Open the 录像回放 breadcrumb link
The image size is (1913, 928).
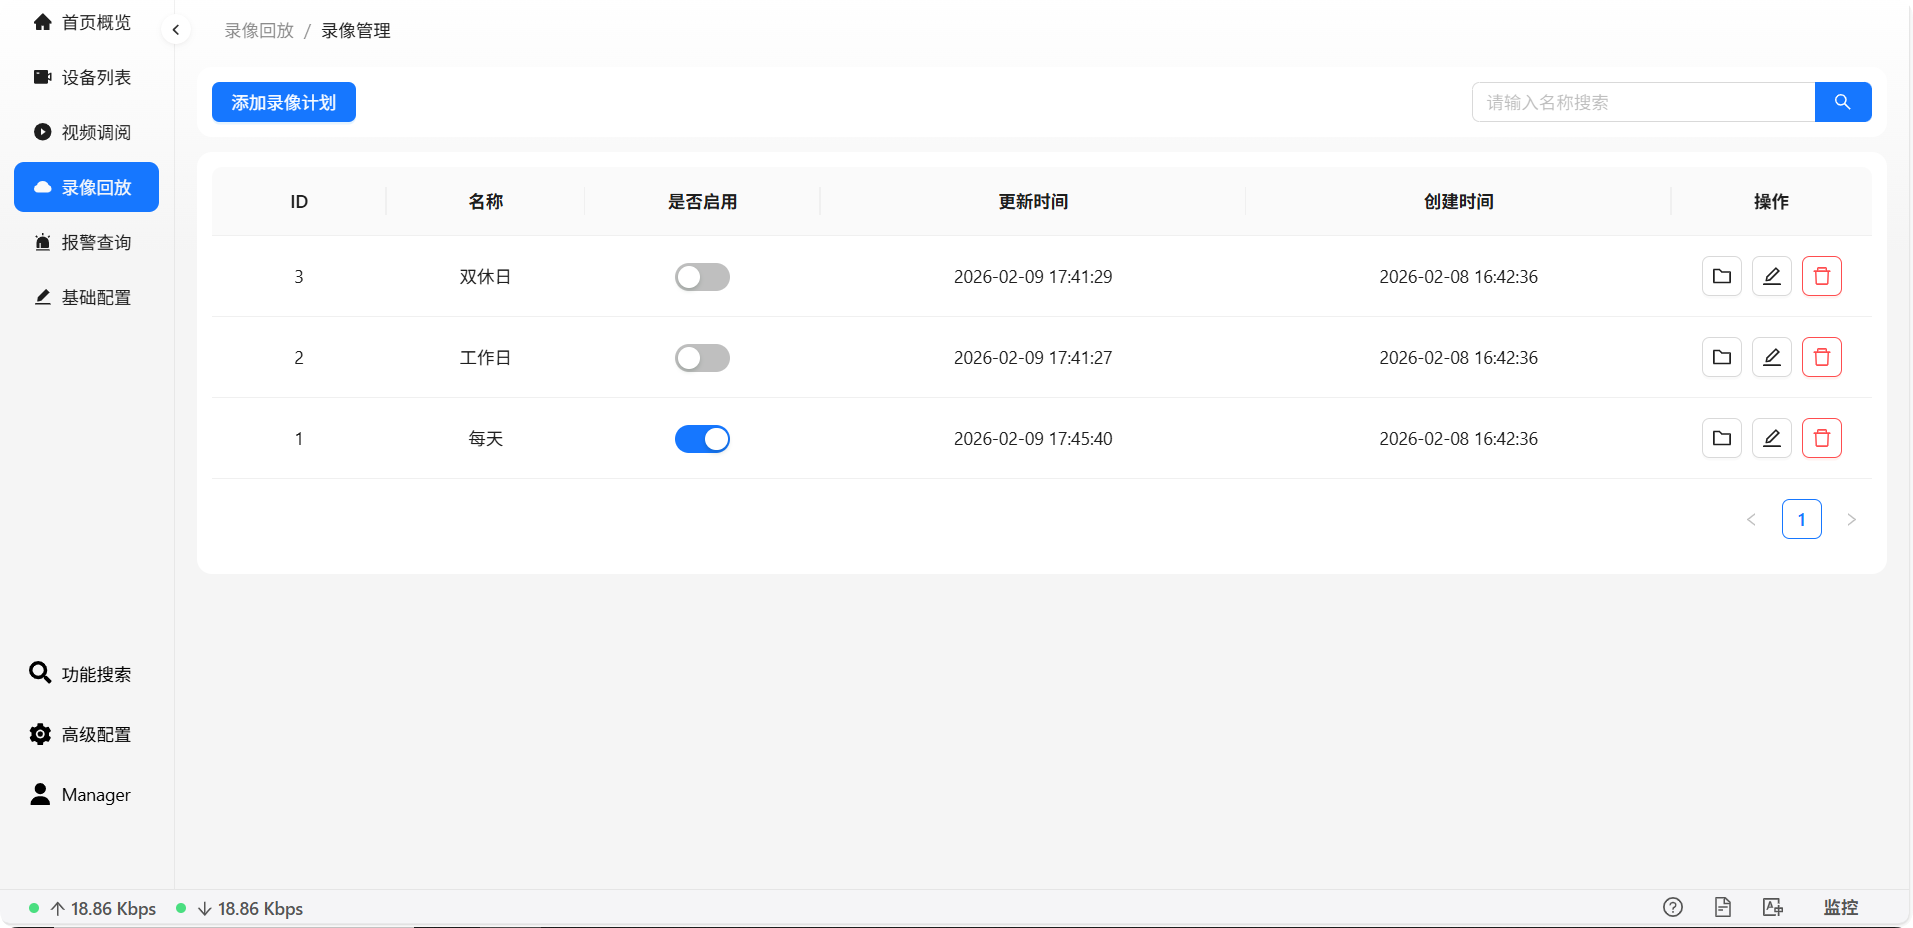[258, 30]
